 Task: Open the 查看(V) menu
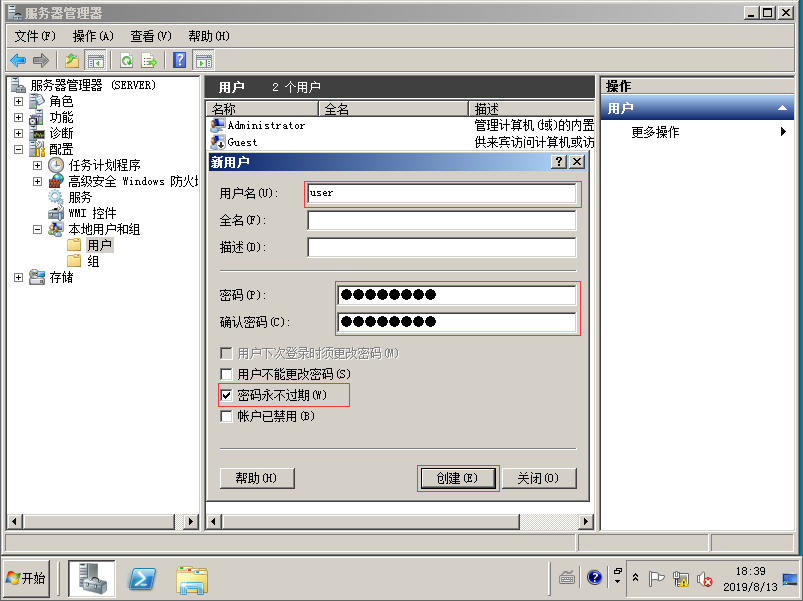point(151,36)
